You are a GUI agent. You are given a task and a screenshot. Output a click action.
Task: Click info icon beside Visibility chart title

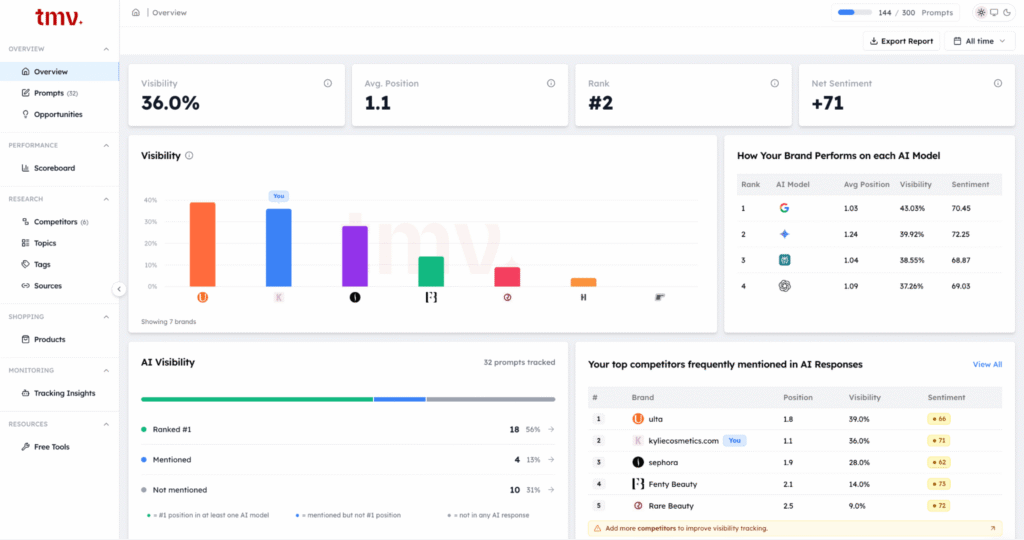click(189, 155)
